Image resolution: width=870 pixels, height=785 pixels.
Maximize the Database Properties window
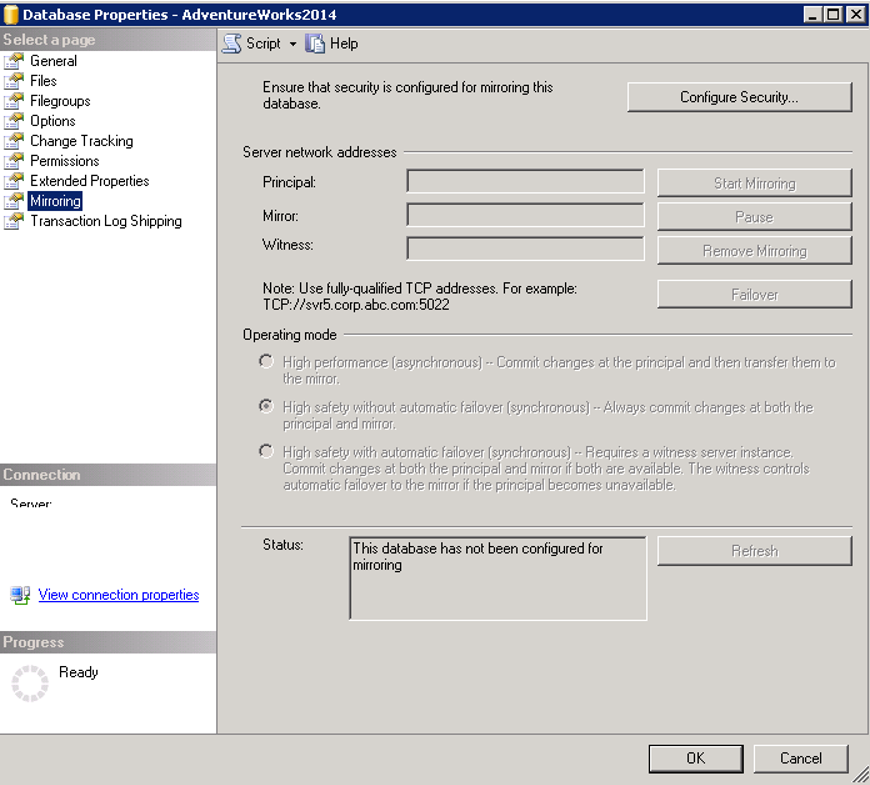click(x=833, y=14)
